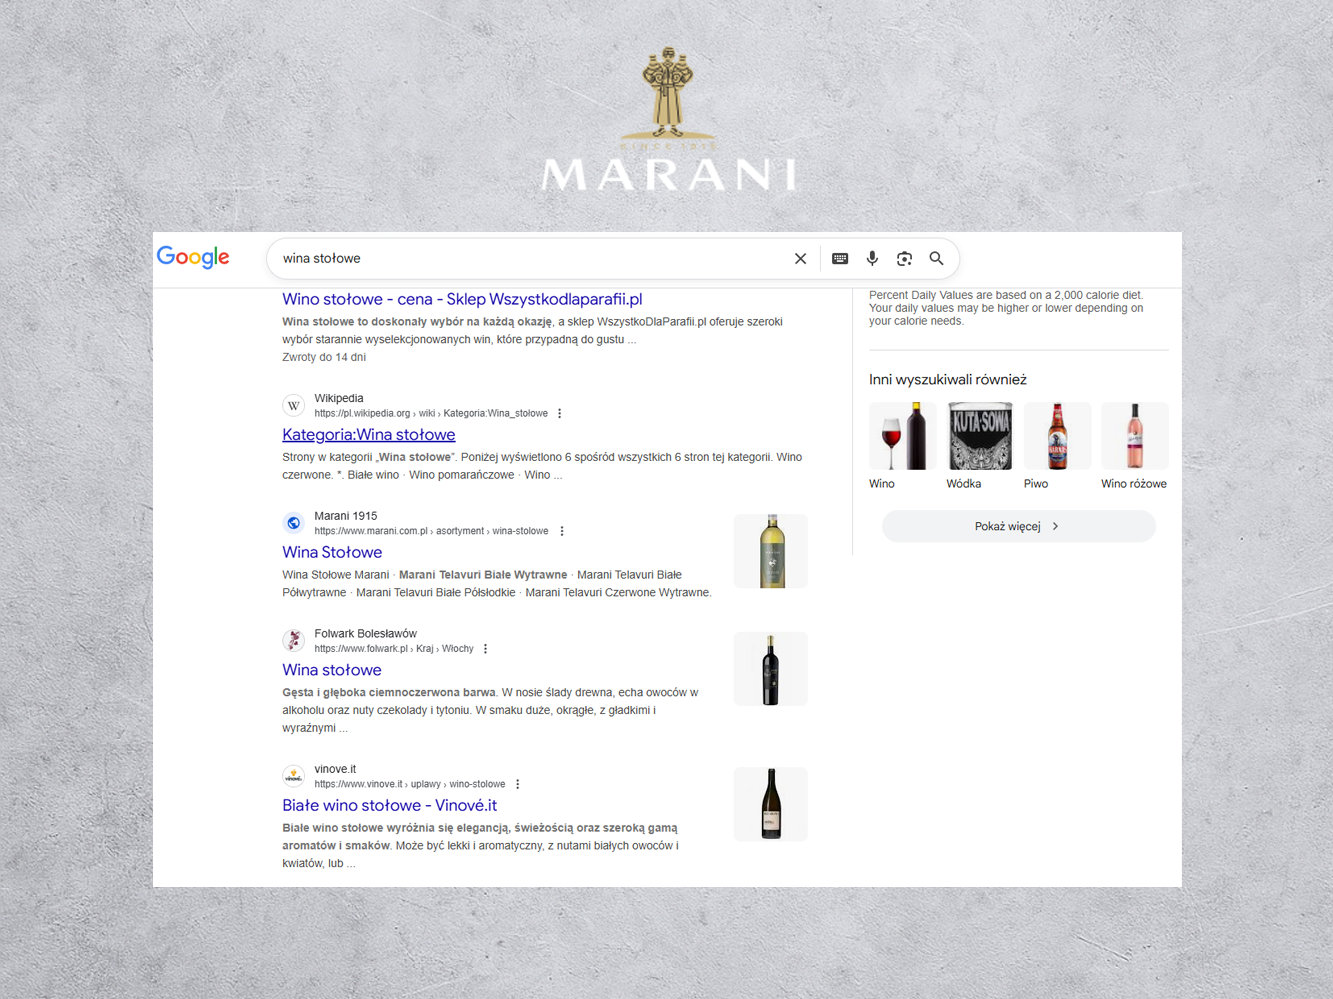Viewport: 1333px width, 999px height.
Task: Click the Folwark Bolesławów site favicon
Action: (x=293, y=640)
